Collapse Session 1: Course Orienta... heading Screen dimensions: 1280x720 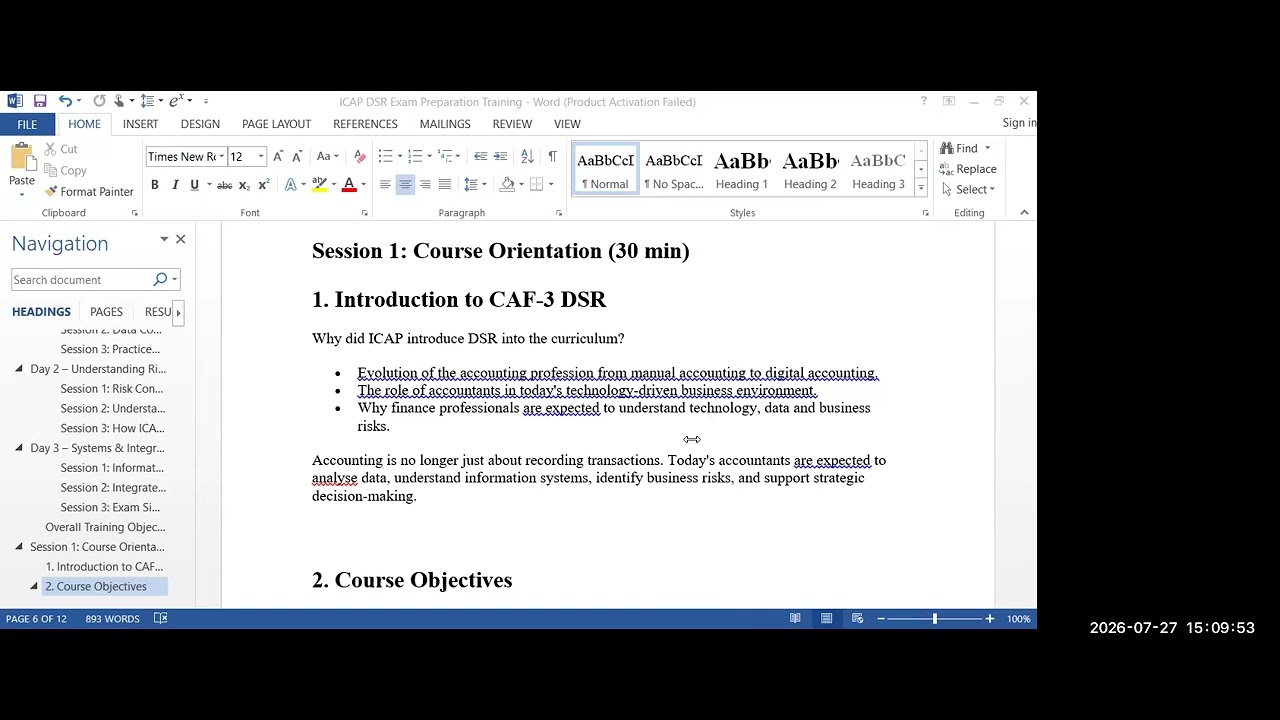pos(19,547)
